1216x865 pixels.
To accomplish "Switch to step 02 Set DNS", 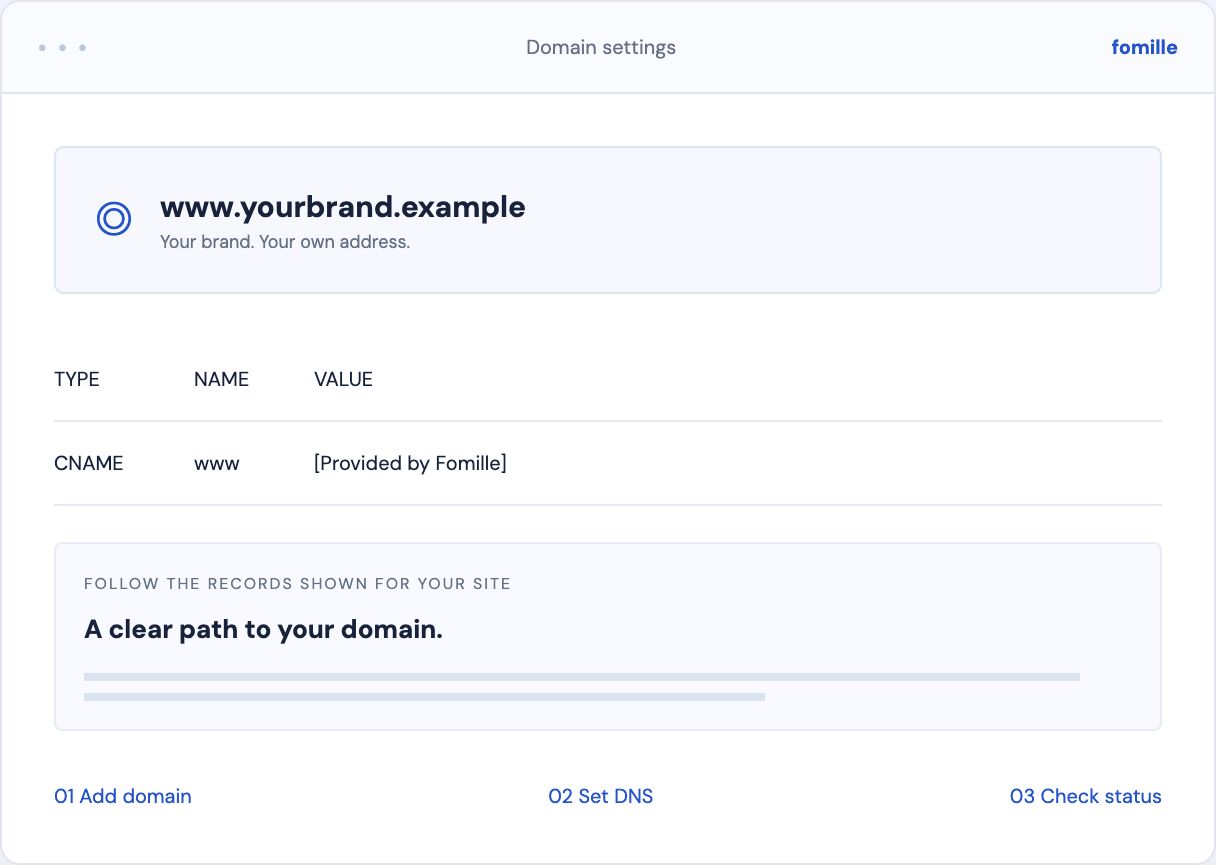I will 600,796.
